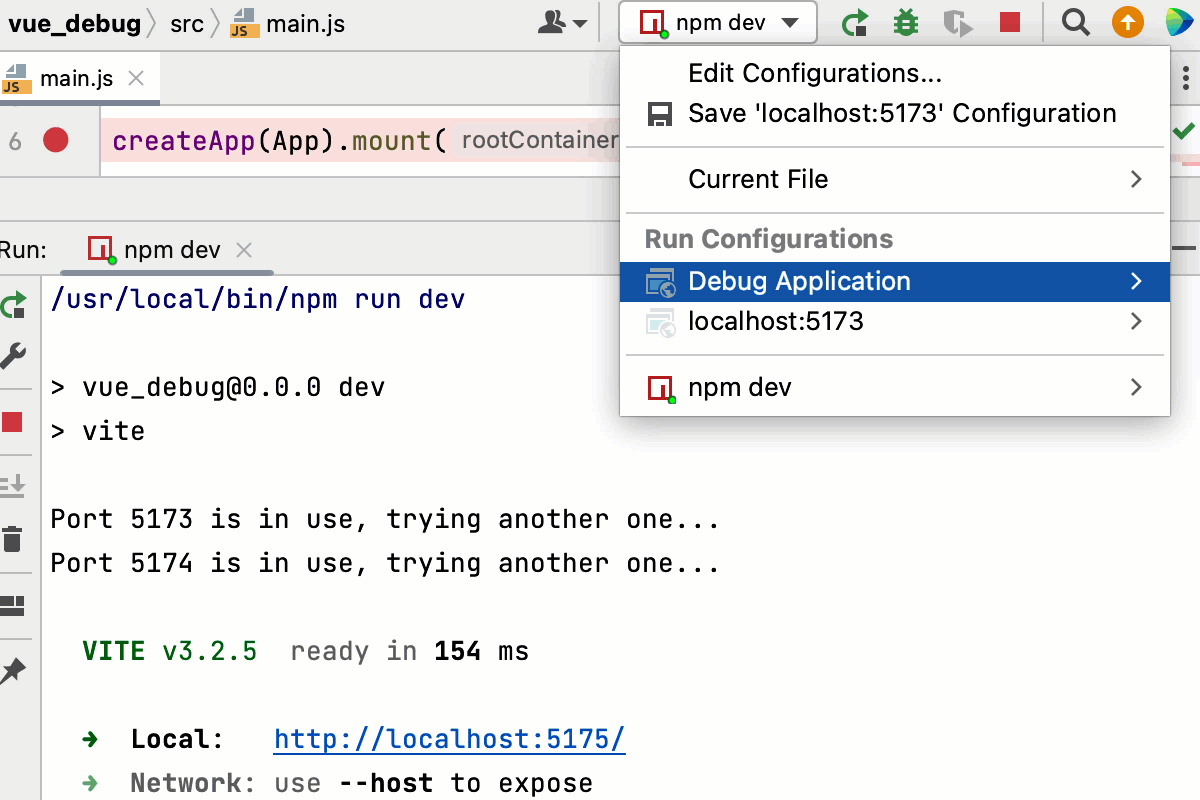Open the npm dev configuration dropdown
This screenshot has height=800, width=1200.
point(717,22)
